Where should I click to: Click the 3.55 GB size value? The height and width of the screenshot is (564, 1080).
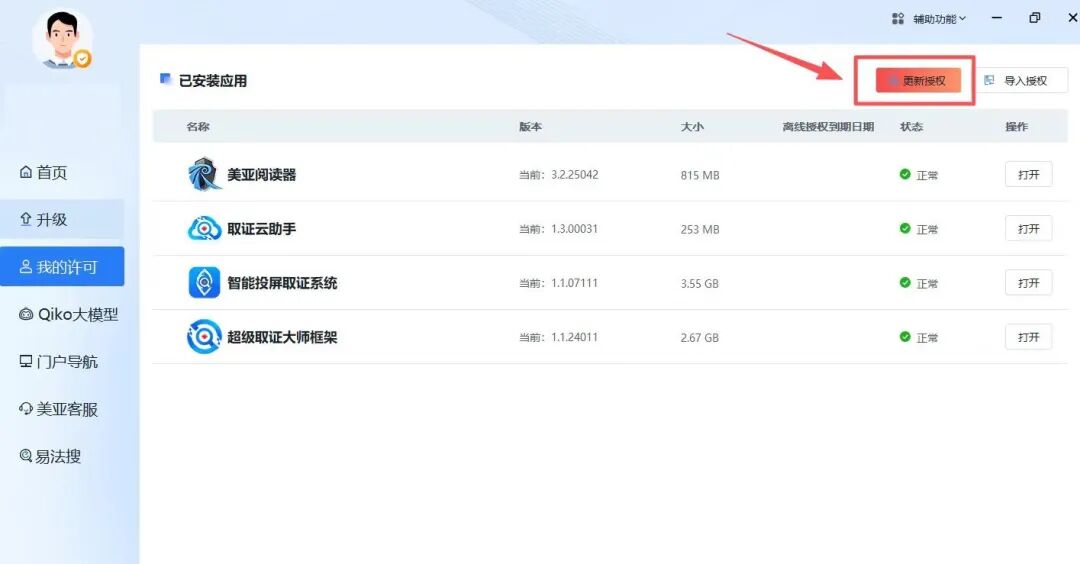click(x=700, y=283)
